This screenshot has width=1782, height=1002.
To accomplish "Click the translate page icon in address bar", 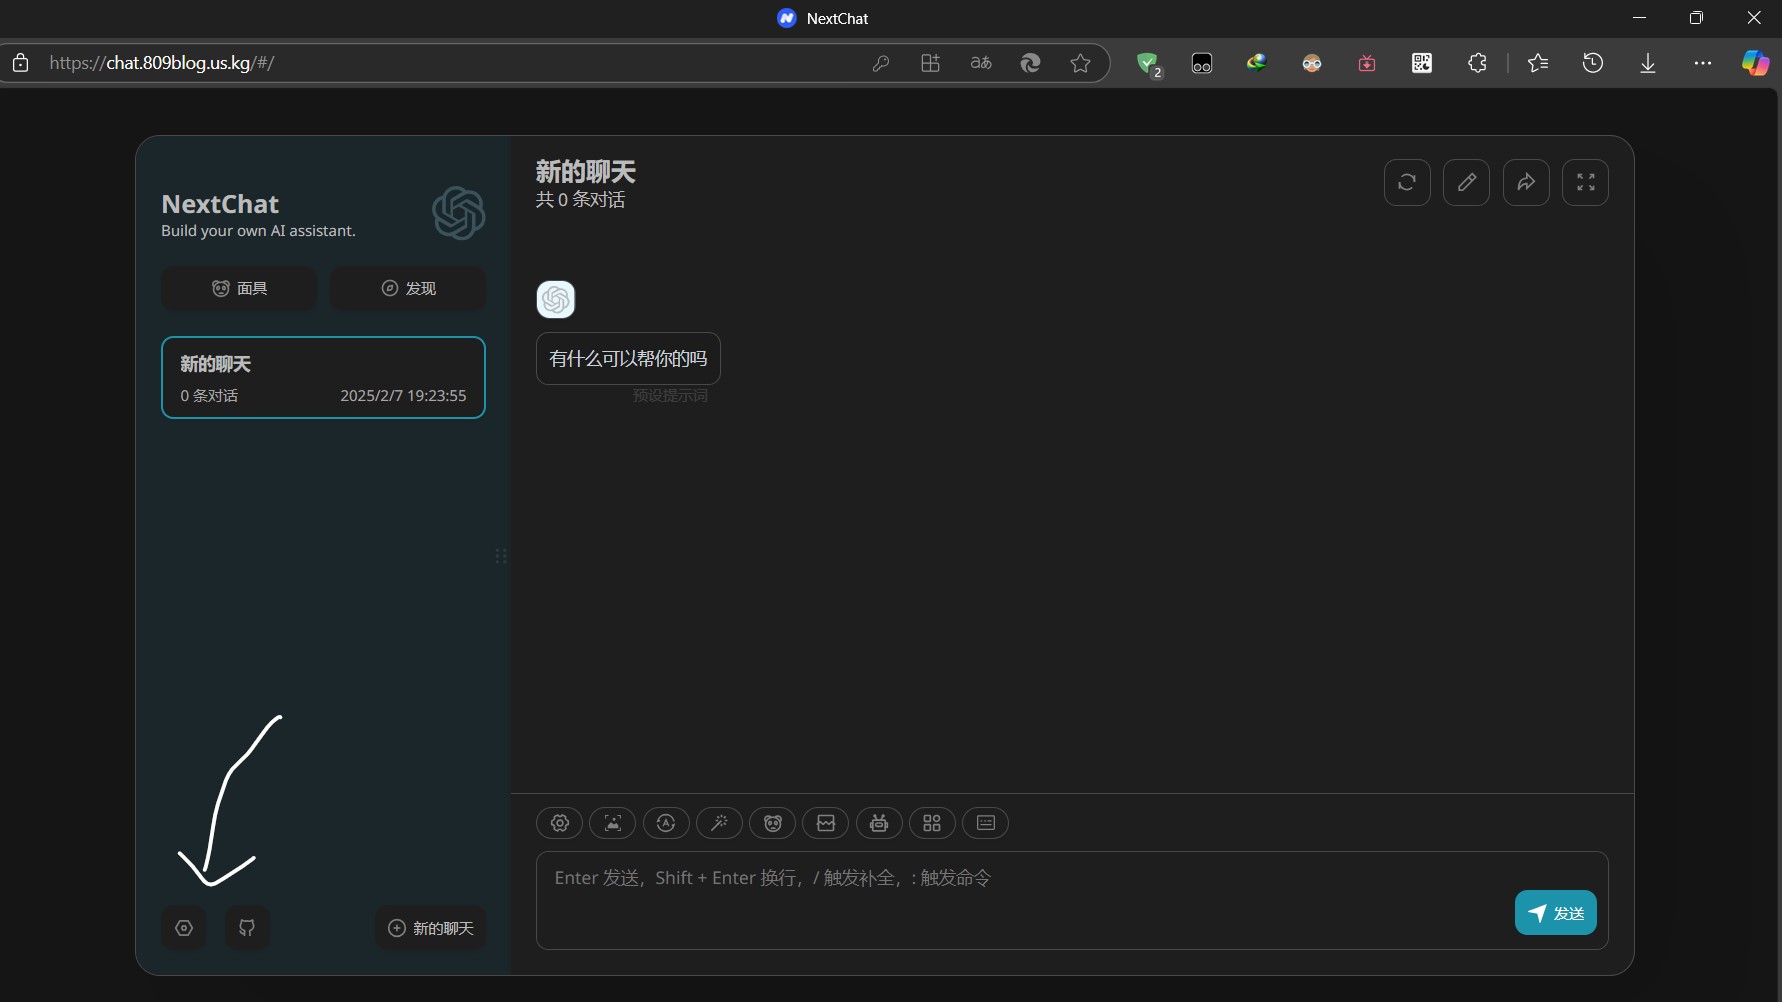I will [981, 63].
